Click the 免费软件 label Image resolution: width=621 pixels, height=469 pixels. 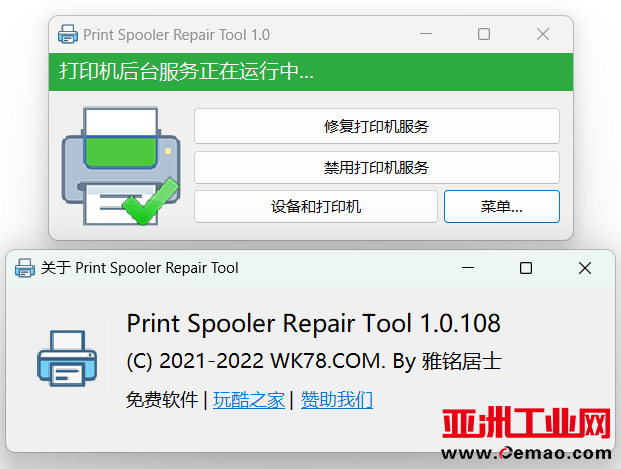coord(162,400)
